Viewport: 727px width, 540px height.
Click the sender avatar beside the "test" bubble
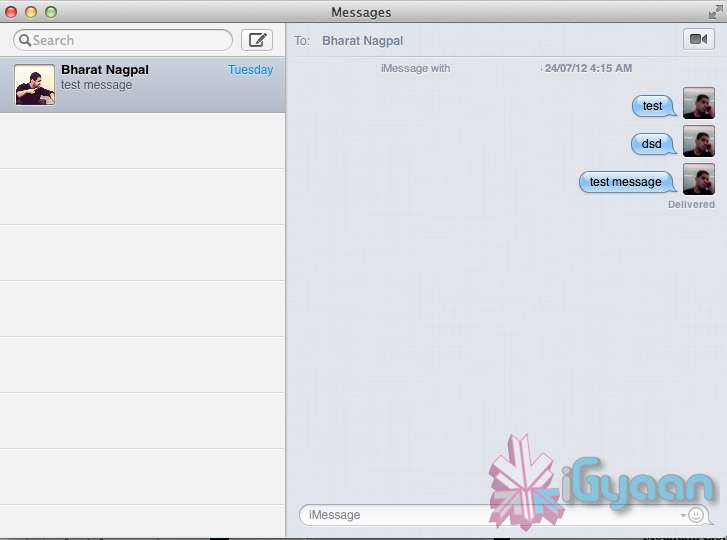point(698,104)
